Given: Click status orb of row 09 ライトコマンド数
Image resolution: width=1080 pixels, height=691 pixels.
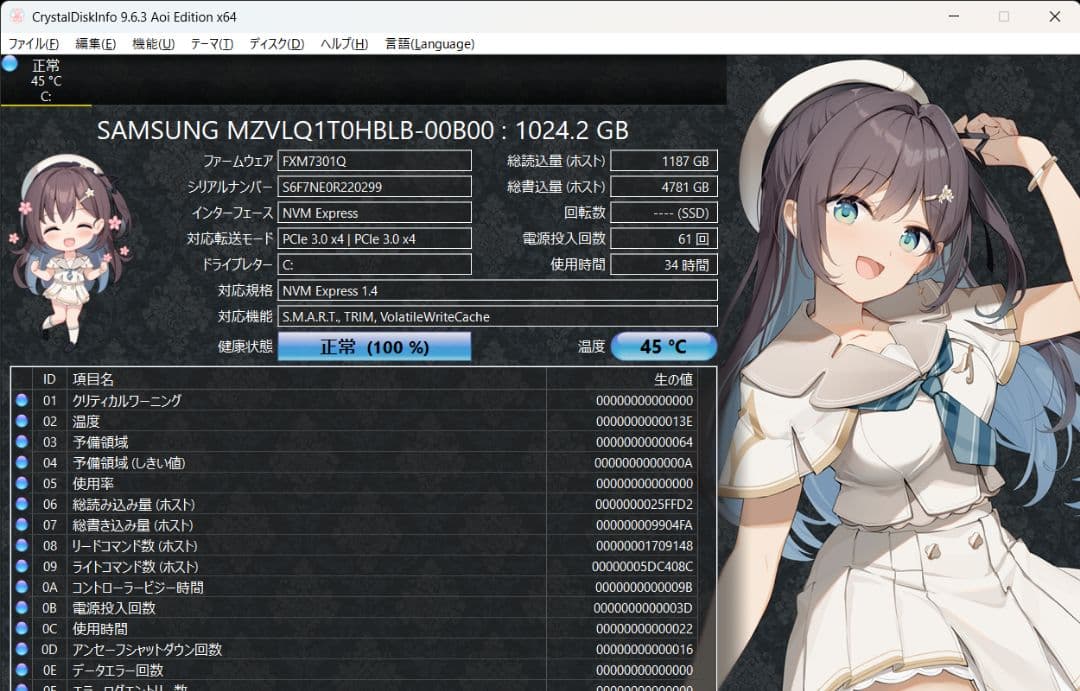Looking at the screenshot, I should pos(21,566).
